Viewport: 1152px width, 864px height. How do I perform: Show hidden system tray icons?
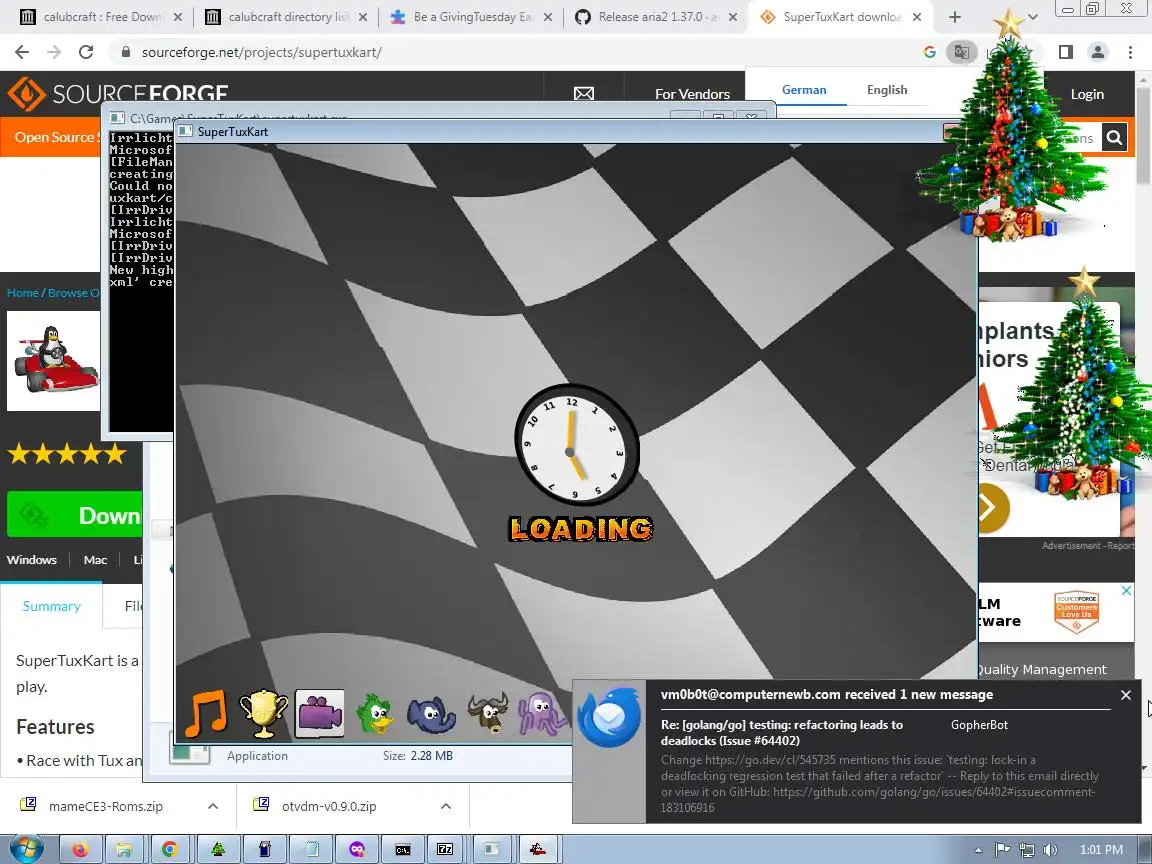(x=978, y=850)
